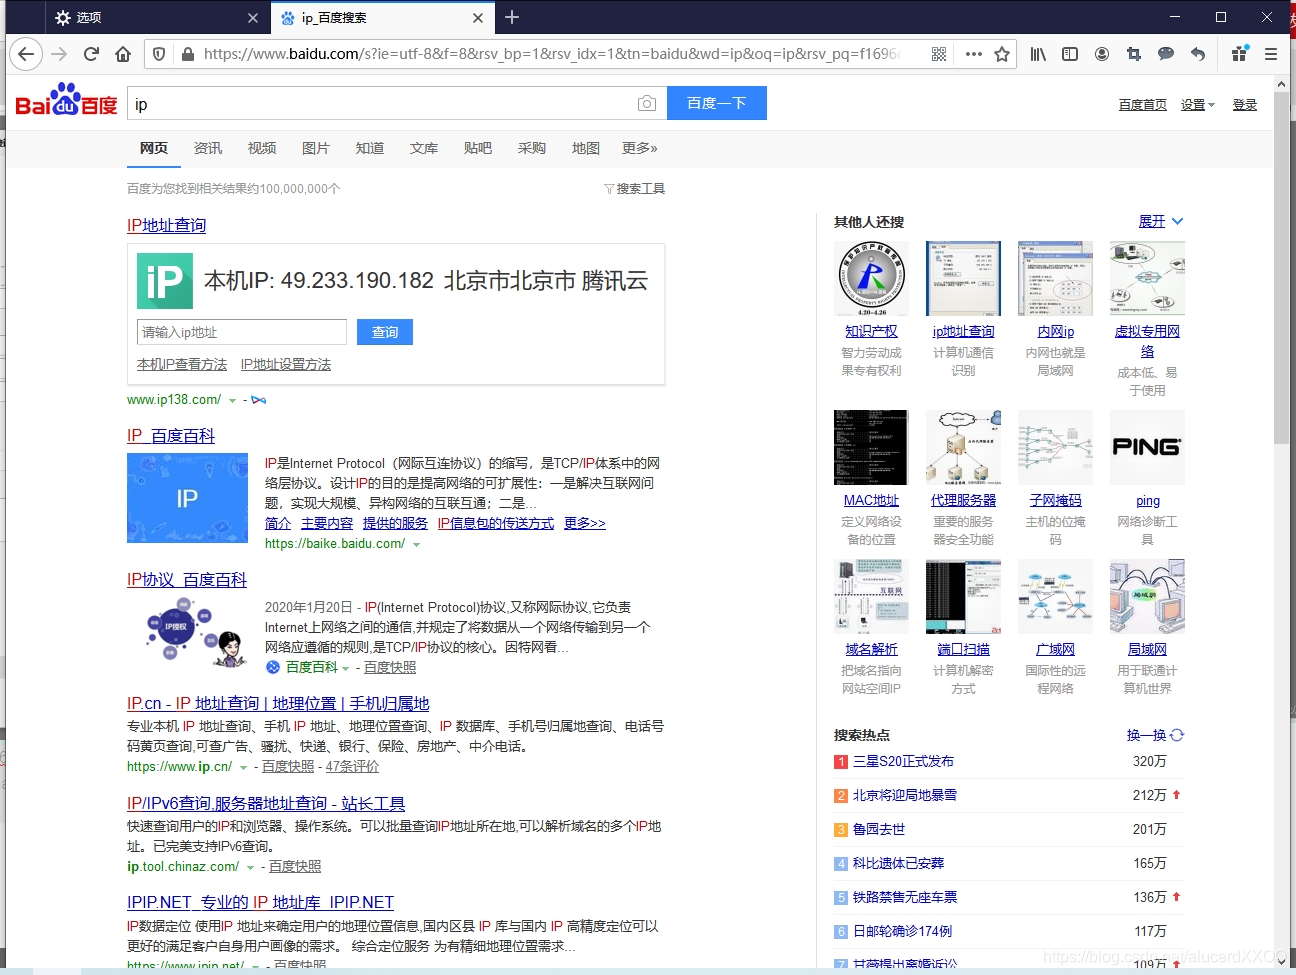This screenshot has height=975, width=1296.
Task: Select the 图片 search category
Action: point(316,148)
